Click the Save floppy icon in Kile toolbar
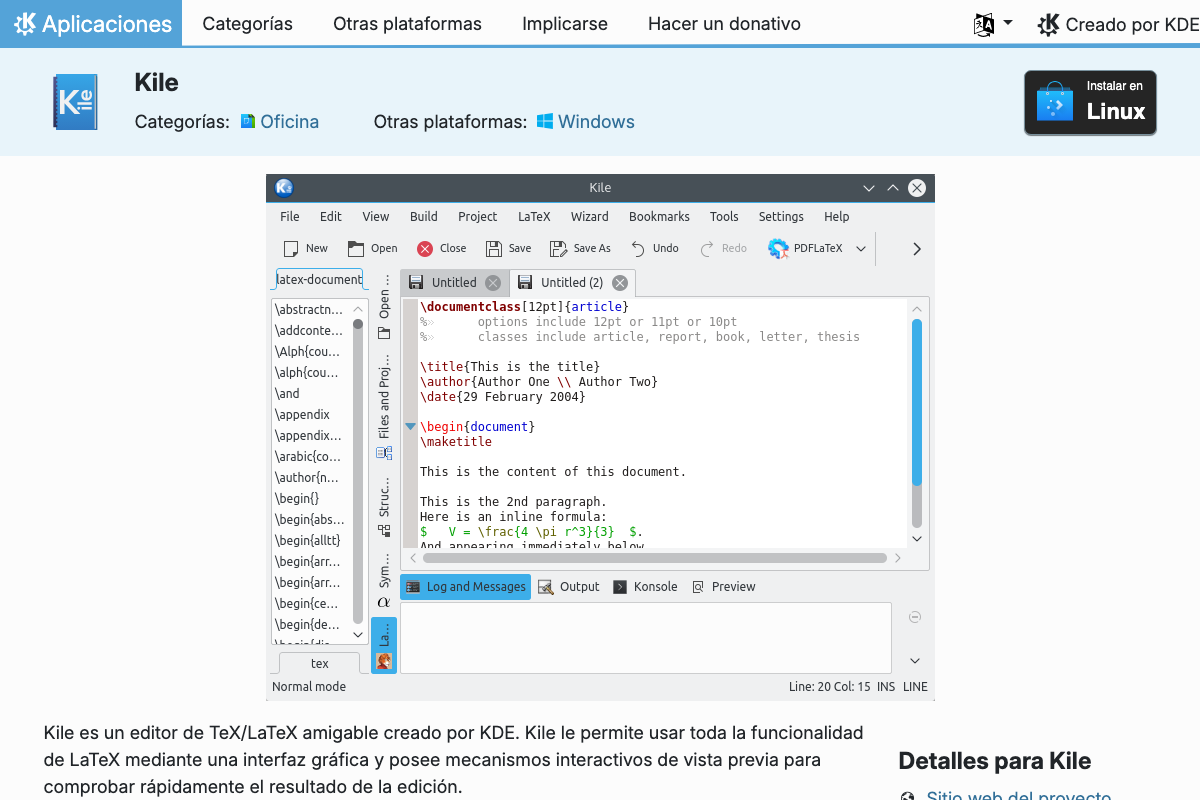 coord(494,249)
